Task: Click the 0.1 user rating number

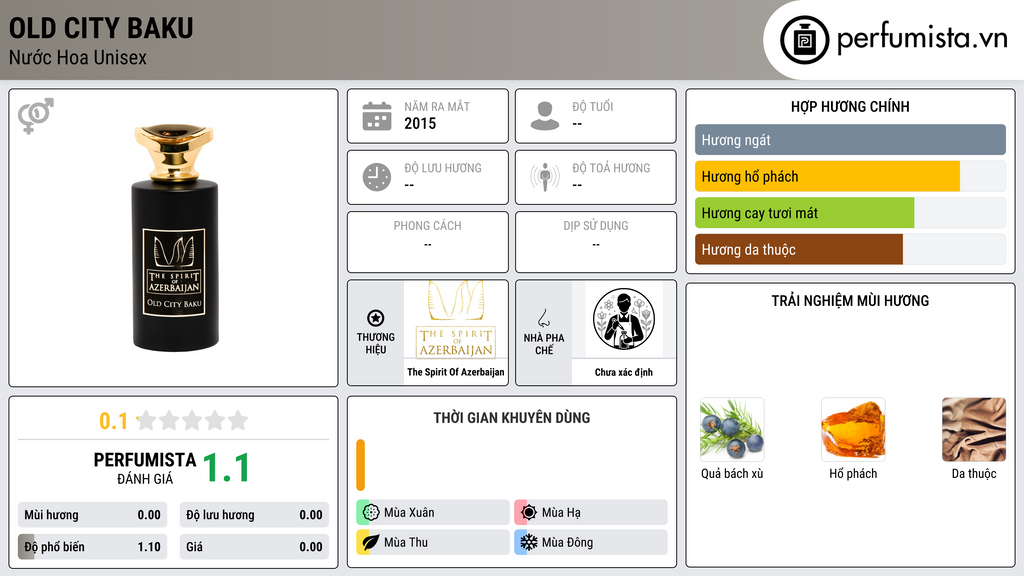Action: 114,421
